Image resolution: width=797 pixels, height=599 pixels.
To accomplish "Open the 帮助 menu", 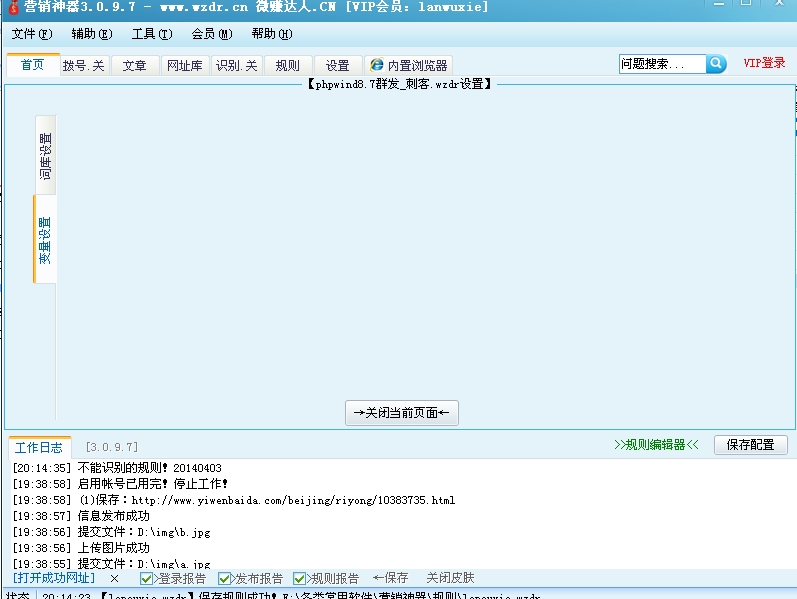I will (x=271, y=34).
